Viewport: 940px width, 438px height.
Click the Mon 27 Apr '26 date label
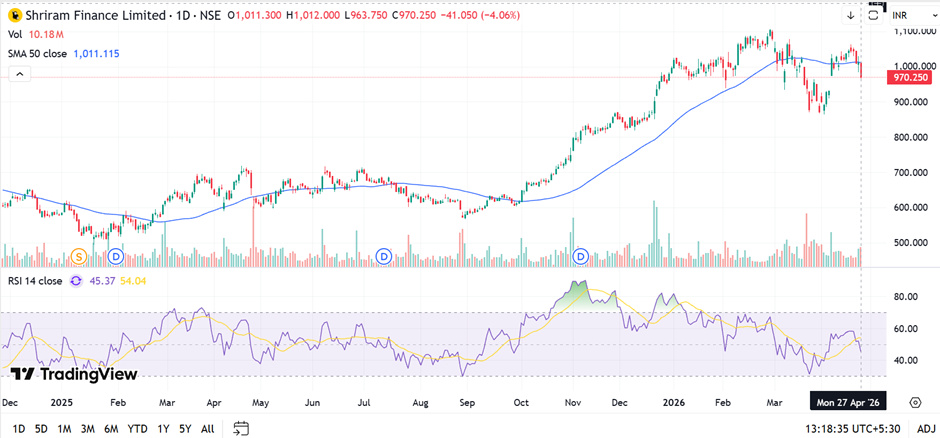point(848,402)
